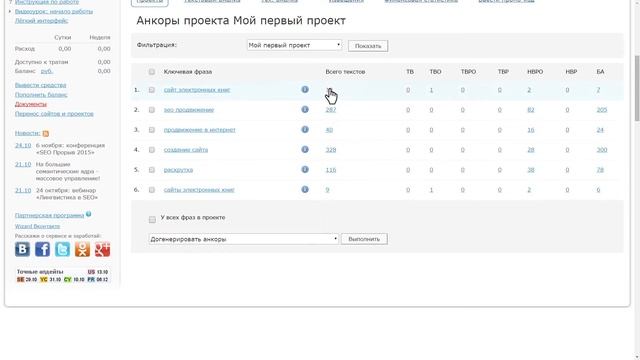Open the 24.10 news date link

[23, 145]
